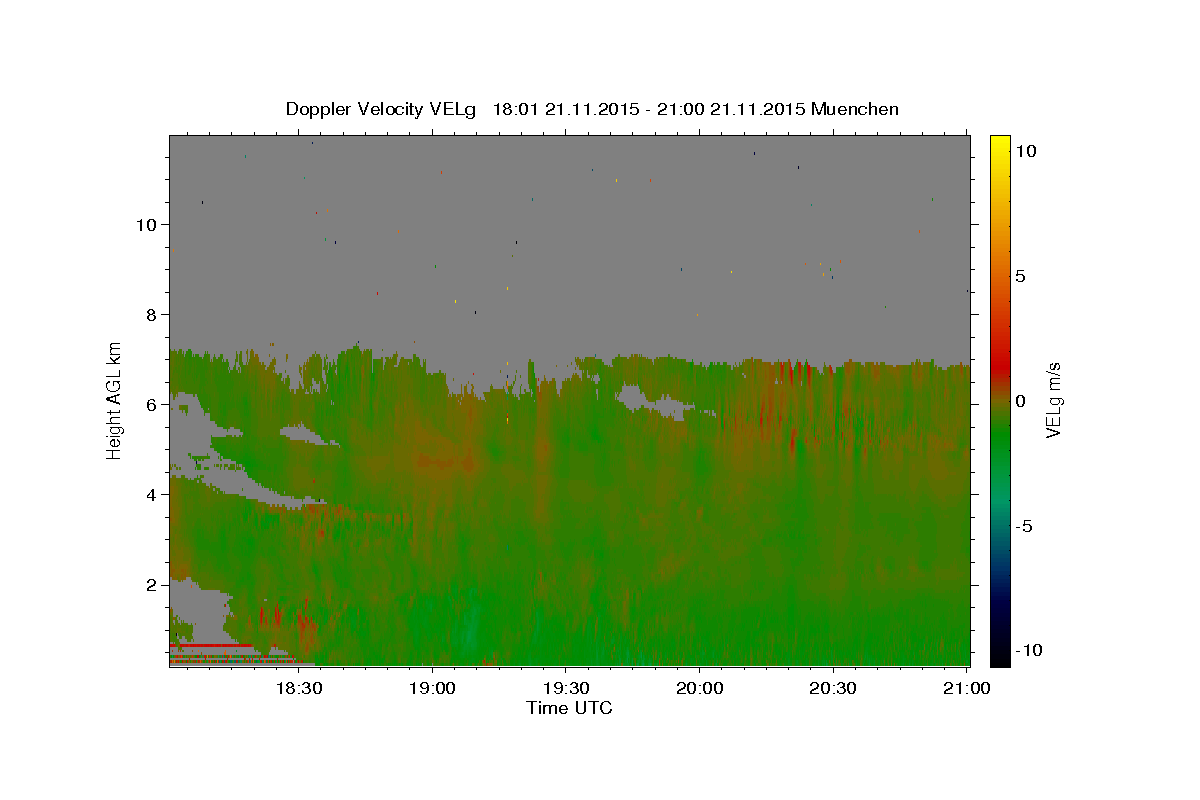Click the colorbar value '10' label
Image resolution: width=1200 pixels, height=800 pixels.
pos(1025,151)
